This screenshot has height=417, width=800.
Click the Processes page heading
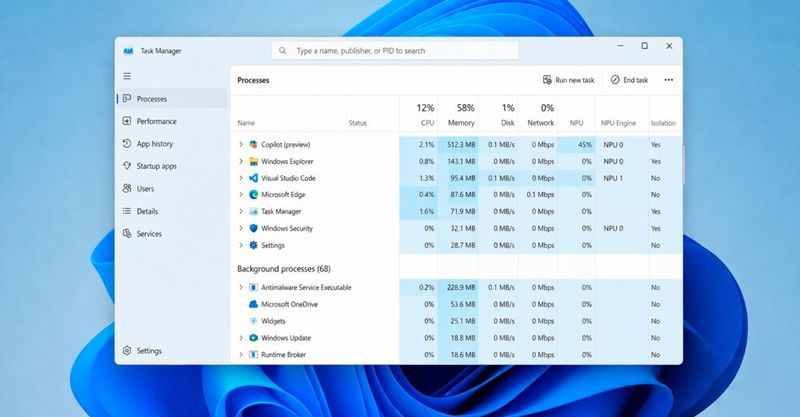click(x=253, y=80)
